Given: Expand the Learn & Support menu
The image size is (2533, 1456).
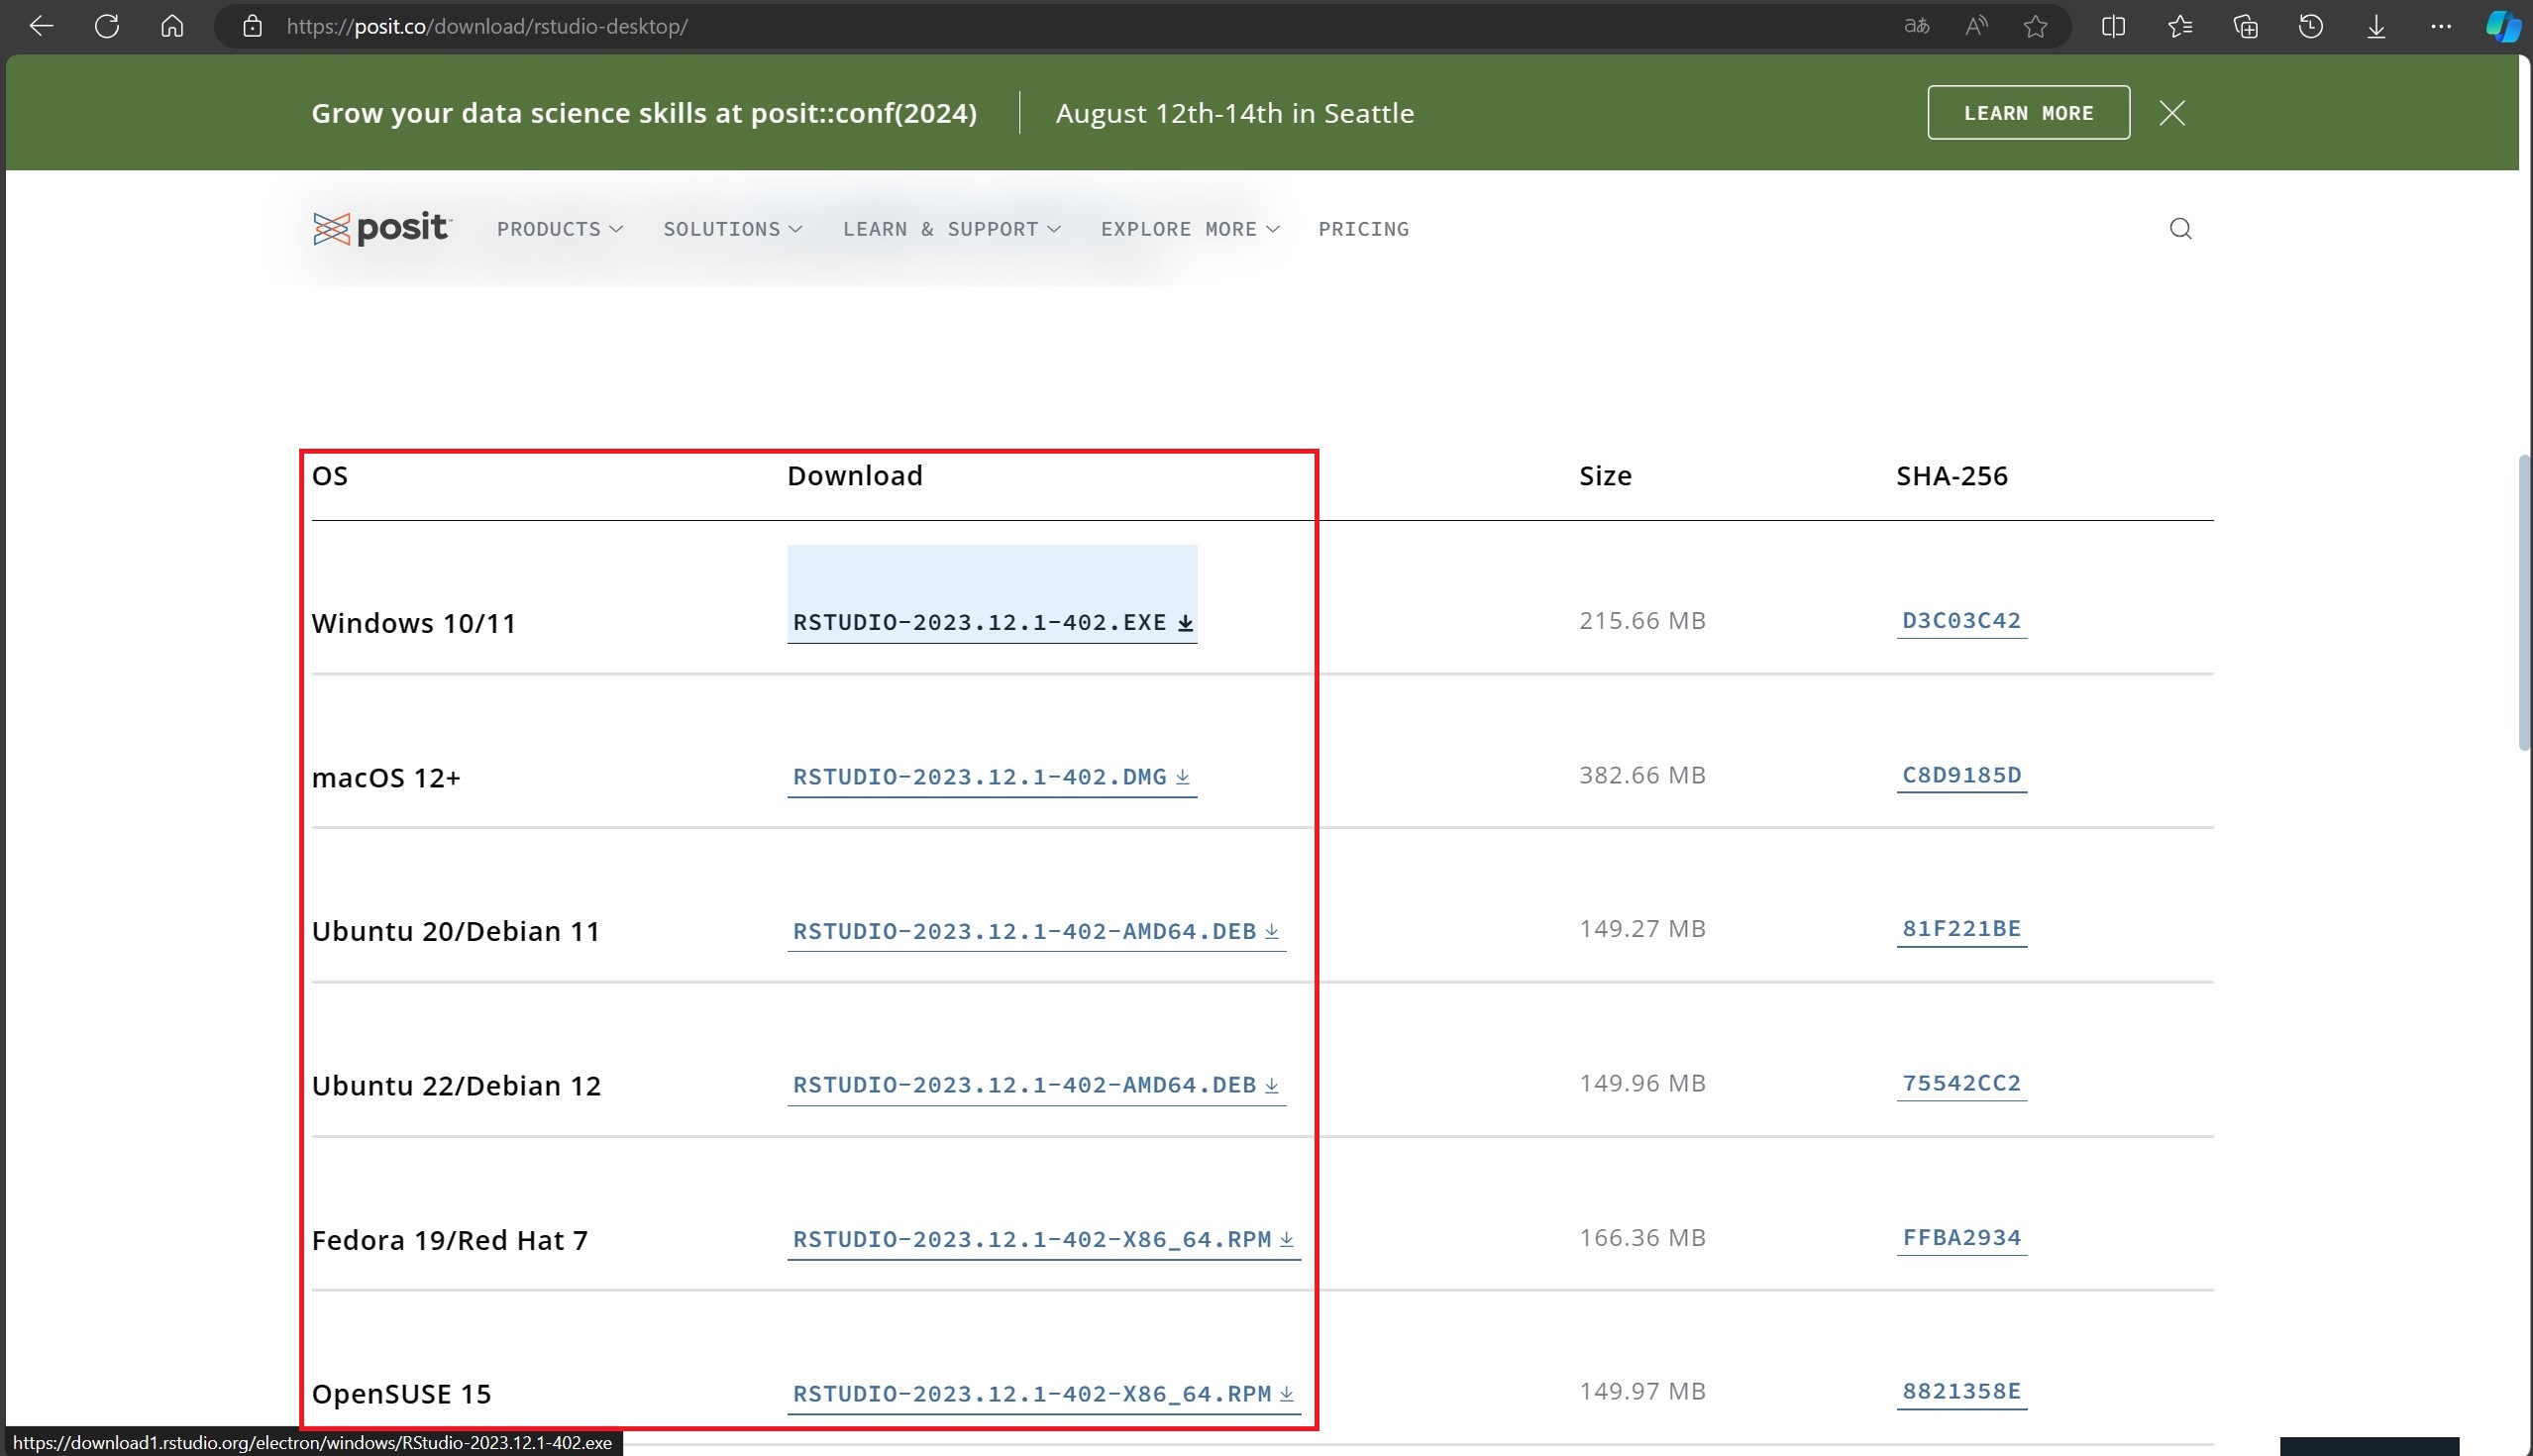Looking at the screenshot, I should coord(951,229).
